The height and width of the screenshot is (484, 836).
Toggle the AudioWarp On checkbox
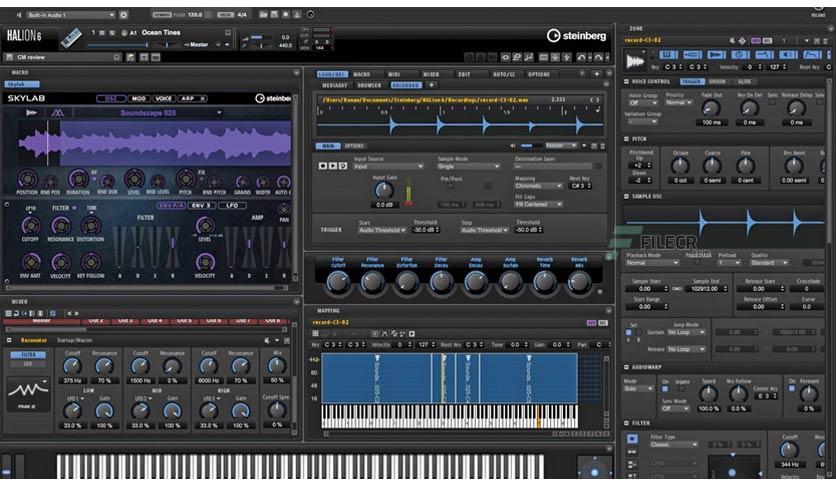[665, 389]
